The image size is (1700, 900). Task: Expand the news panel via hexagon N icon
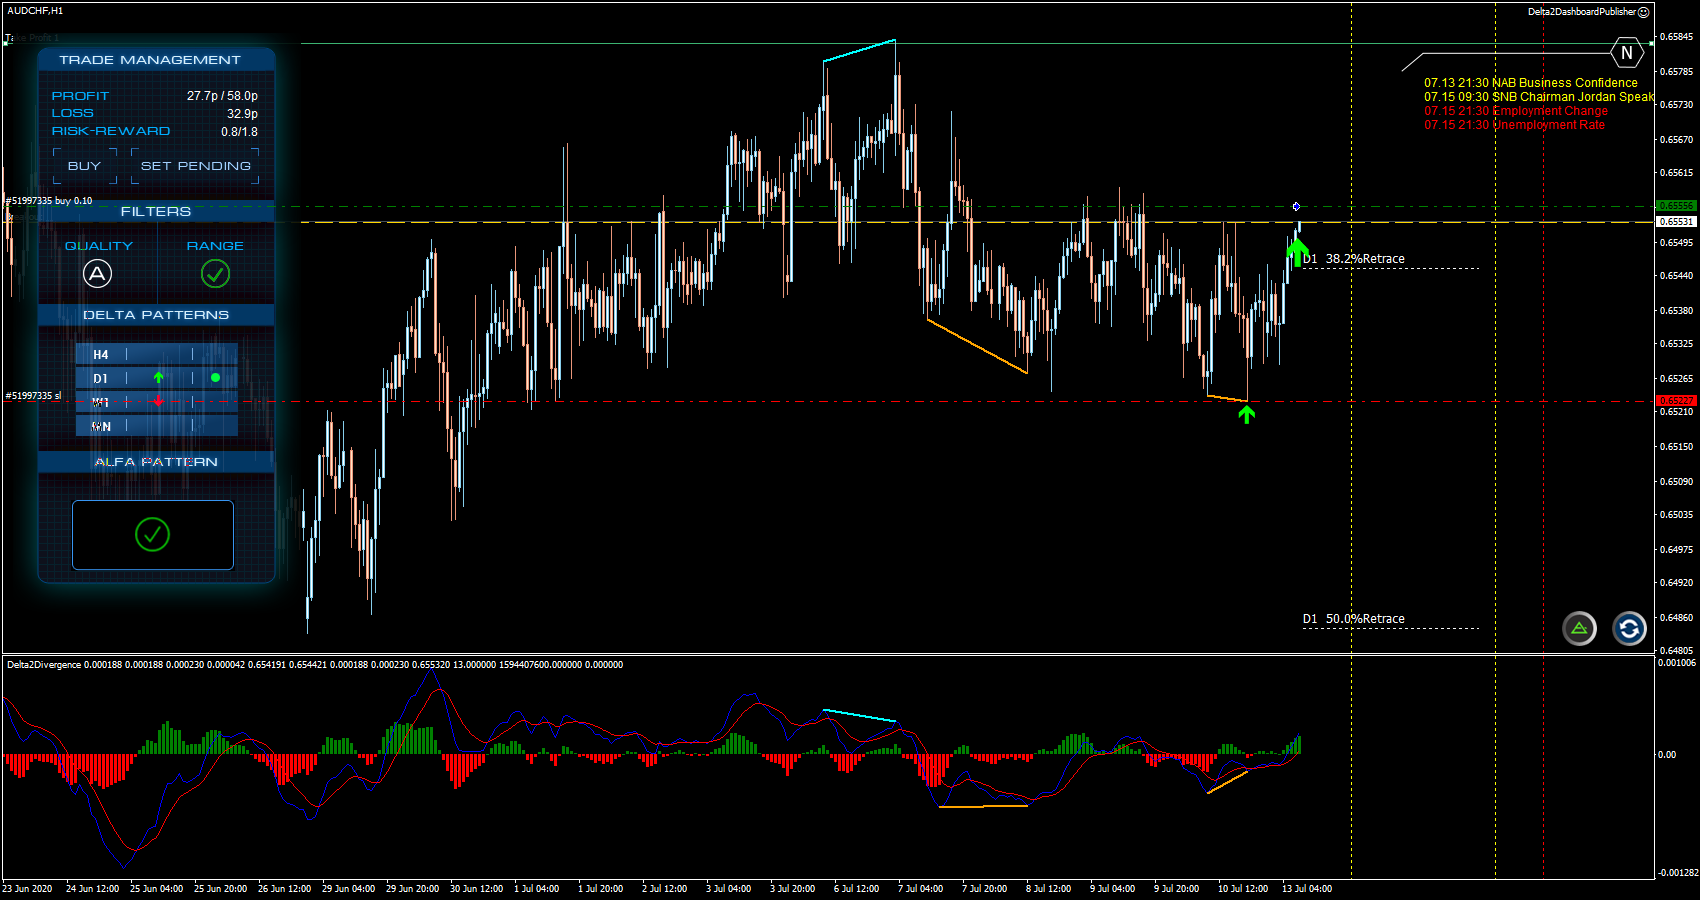[x=1627, y=53]
